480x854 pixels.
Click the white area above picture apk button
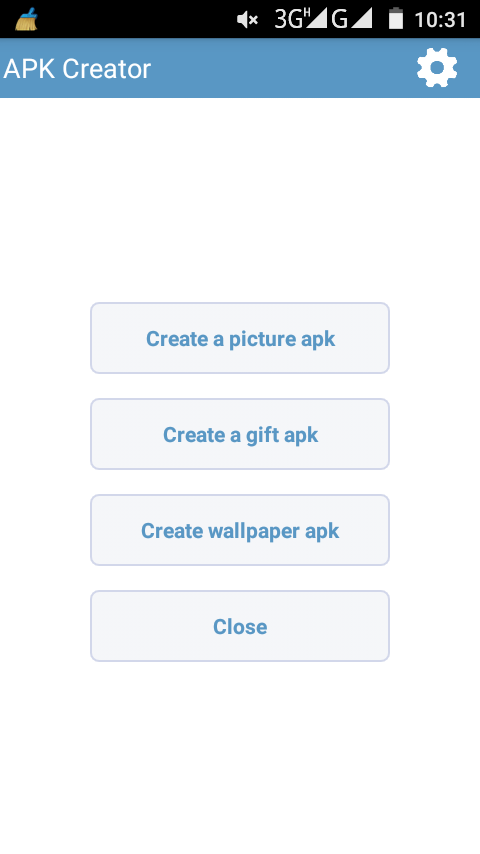(x=240, y=200)
